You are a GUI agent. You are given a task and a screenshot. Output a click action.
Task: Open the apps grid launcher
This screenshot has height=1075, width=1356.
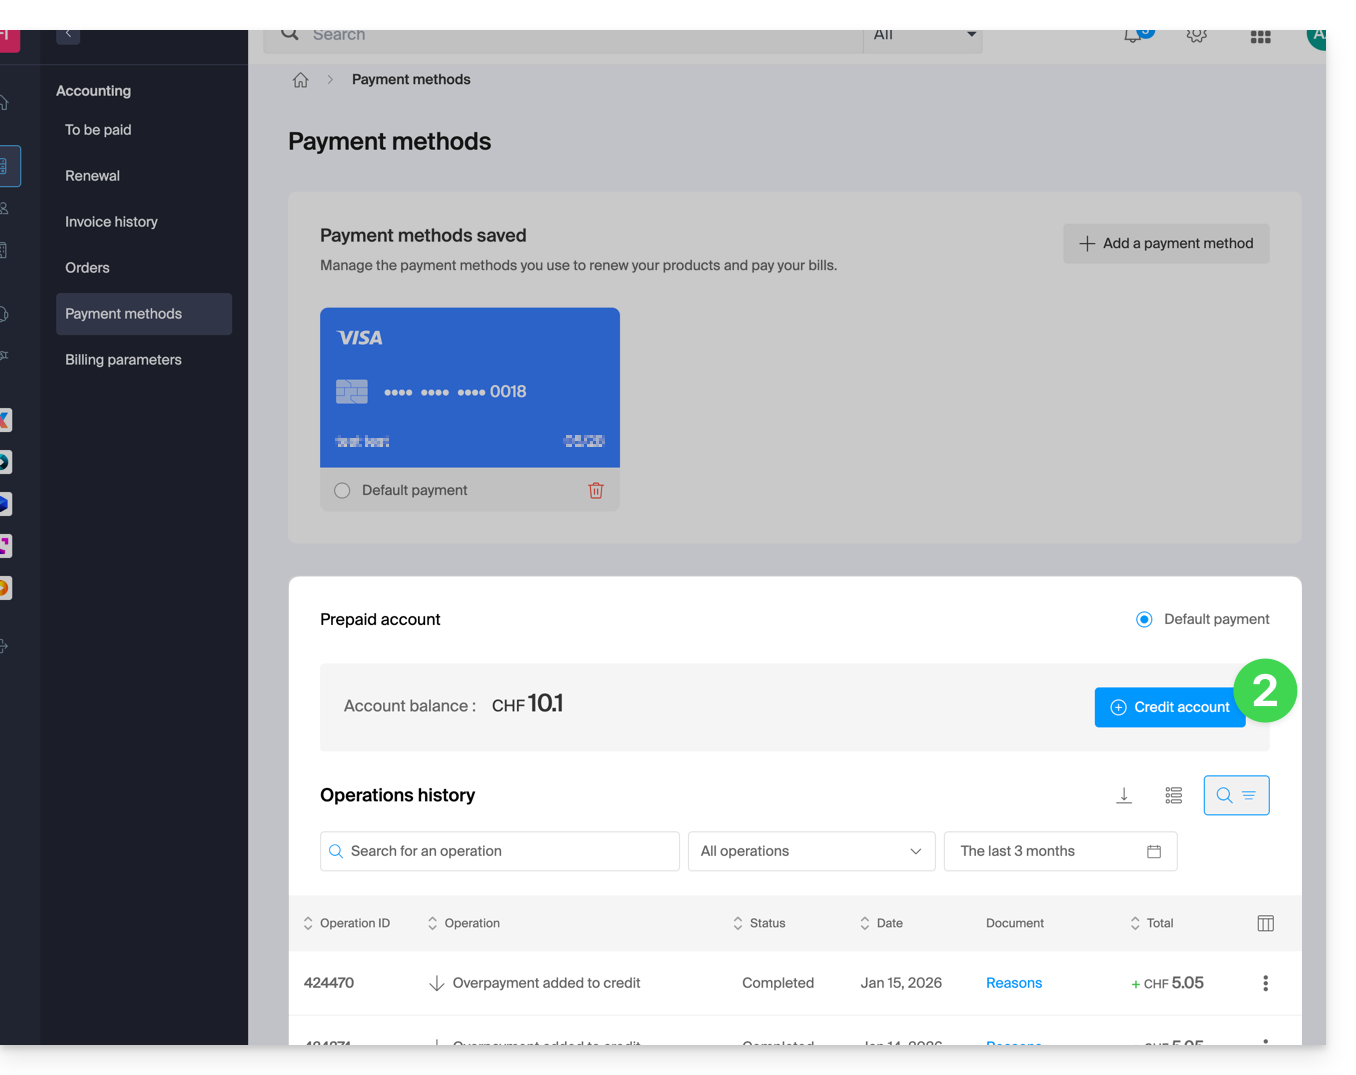tap(1260, 36)
